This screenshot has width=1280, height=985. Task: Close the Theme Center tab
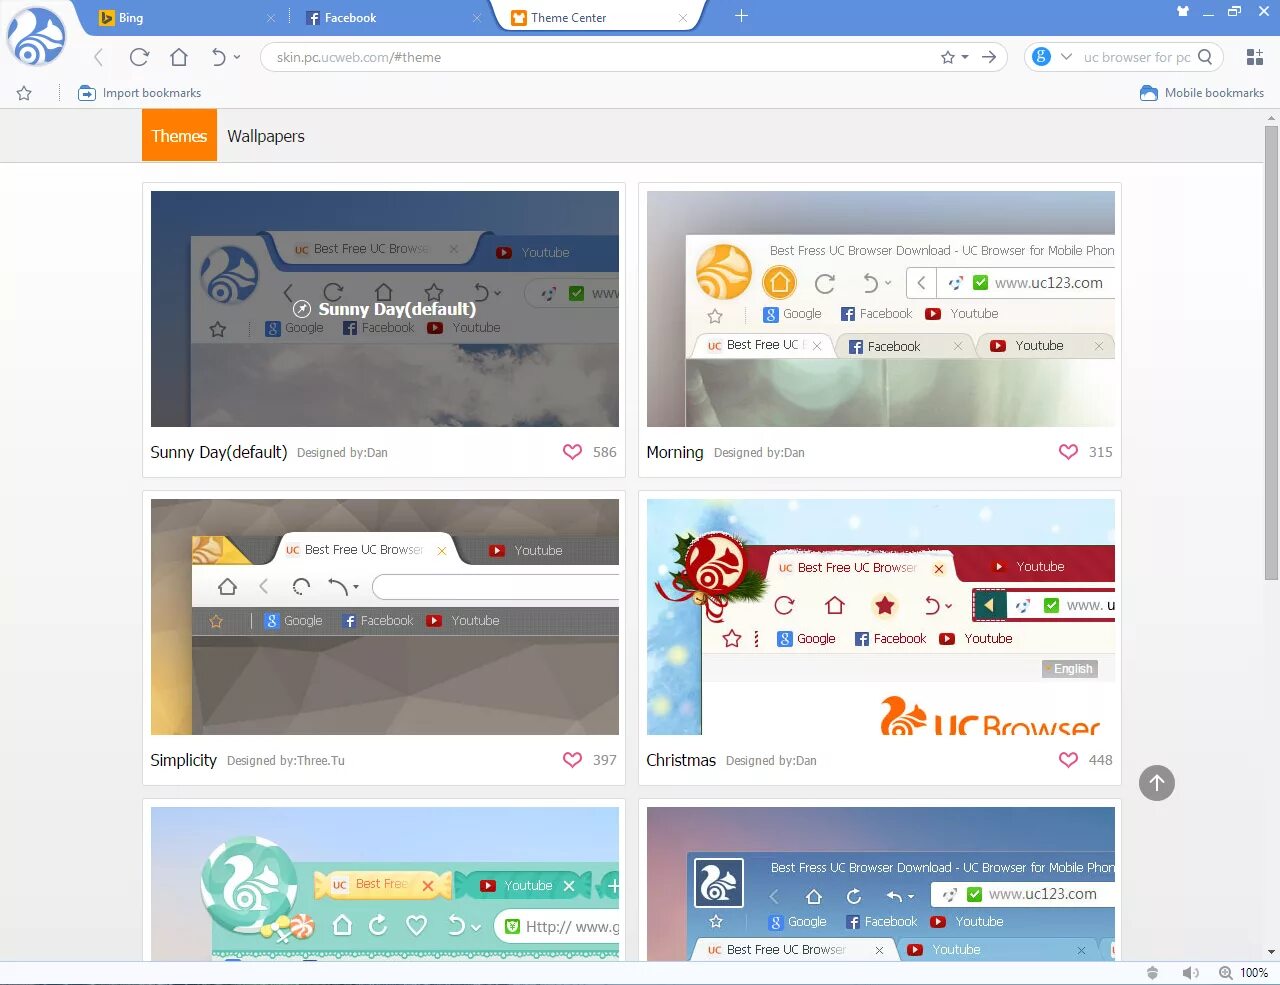click(683, 18)
